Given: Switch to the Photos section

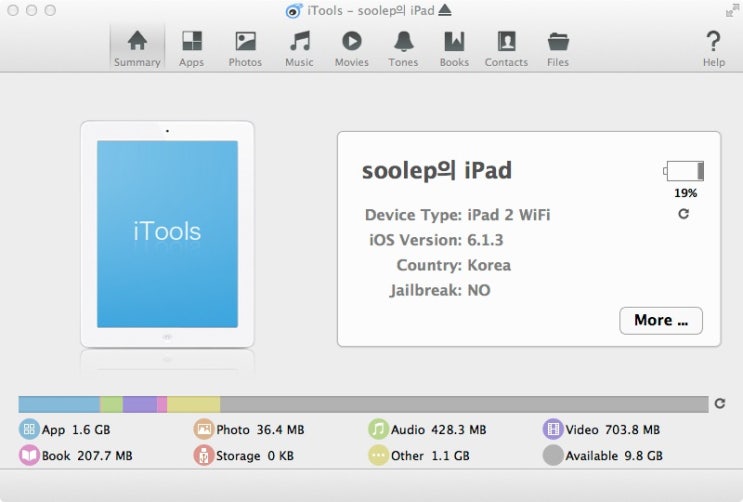Looking at the screenshot, I should [x=245, y=48].
